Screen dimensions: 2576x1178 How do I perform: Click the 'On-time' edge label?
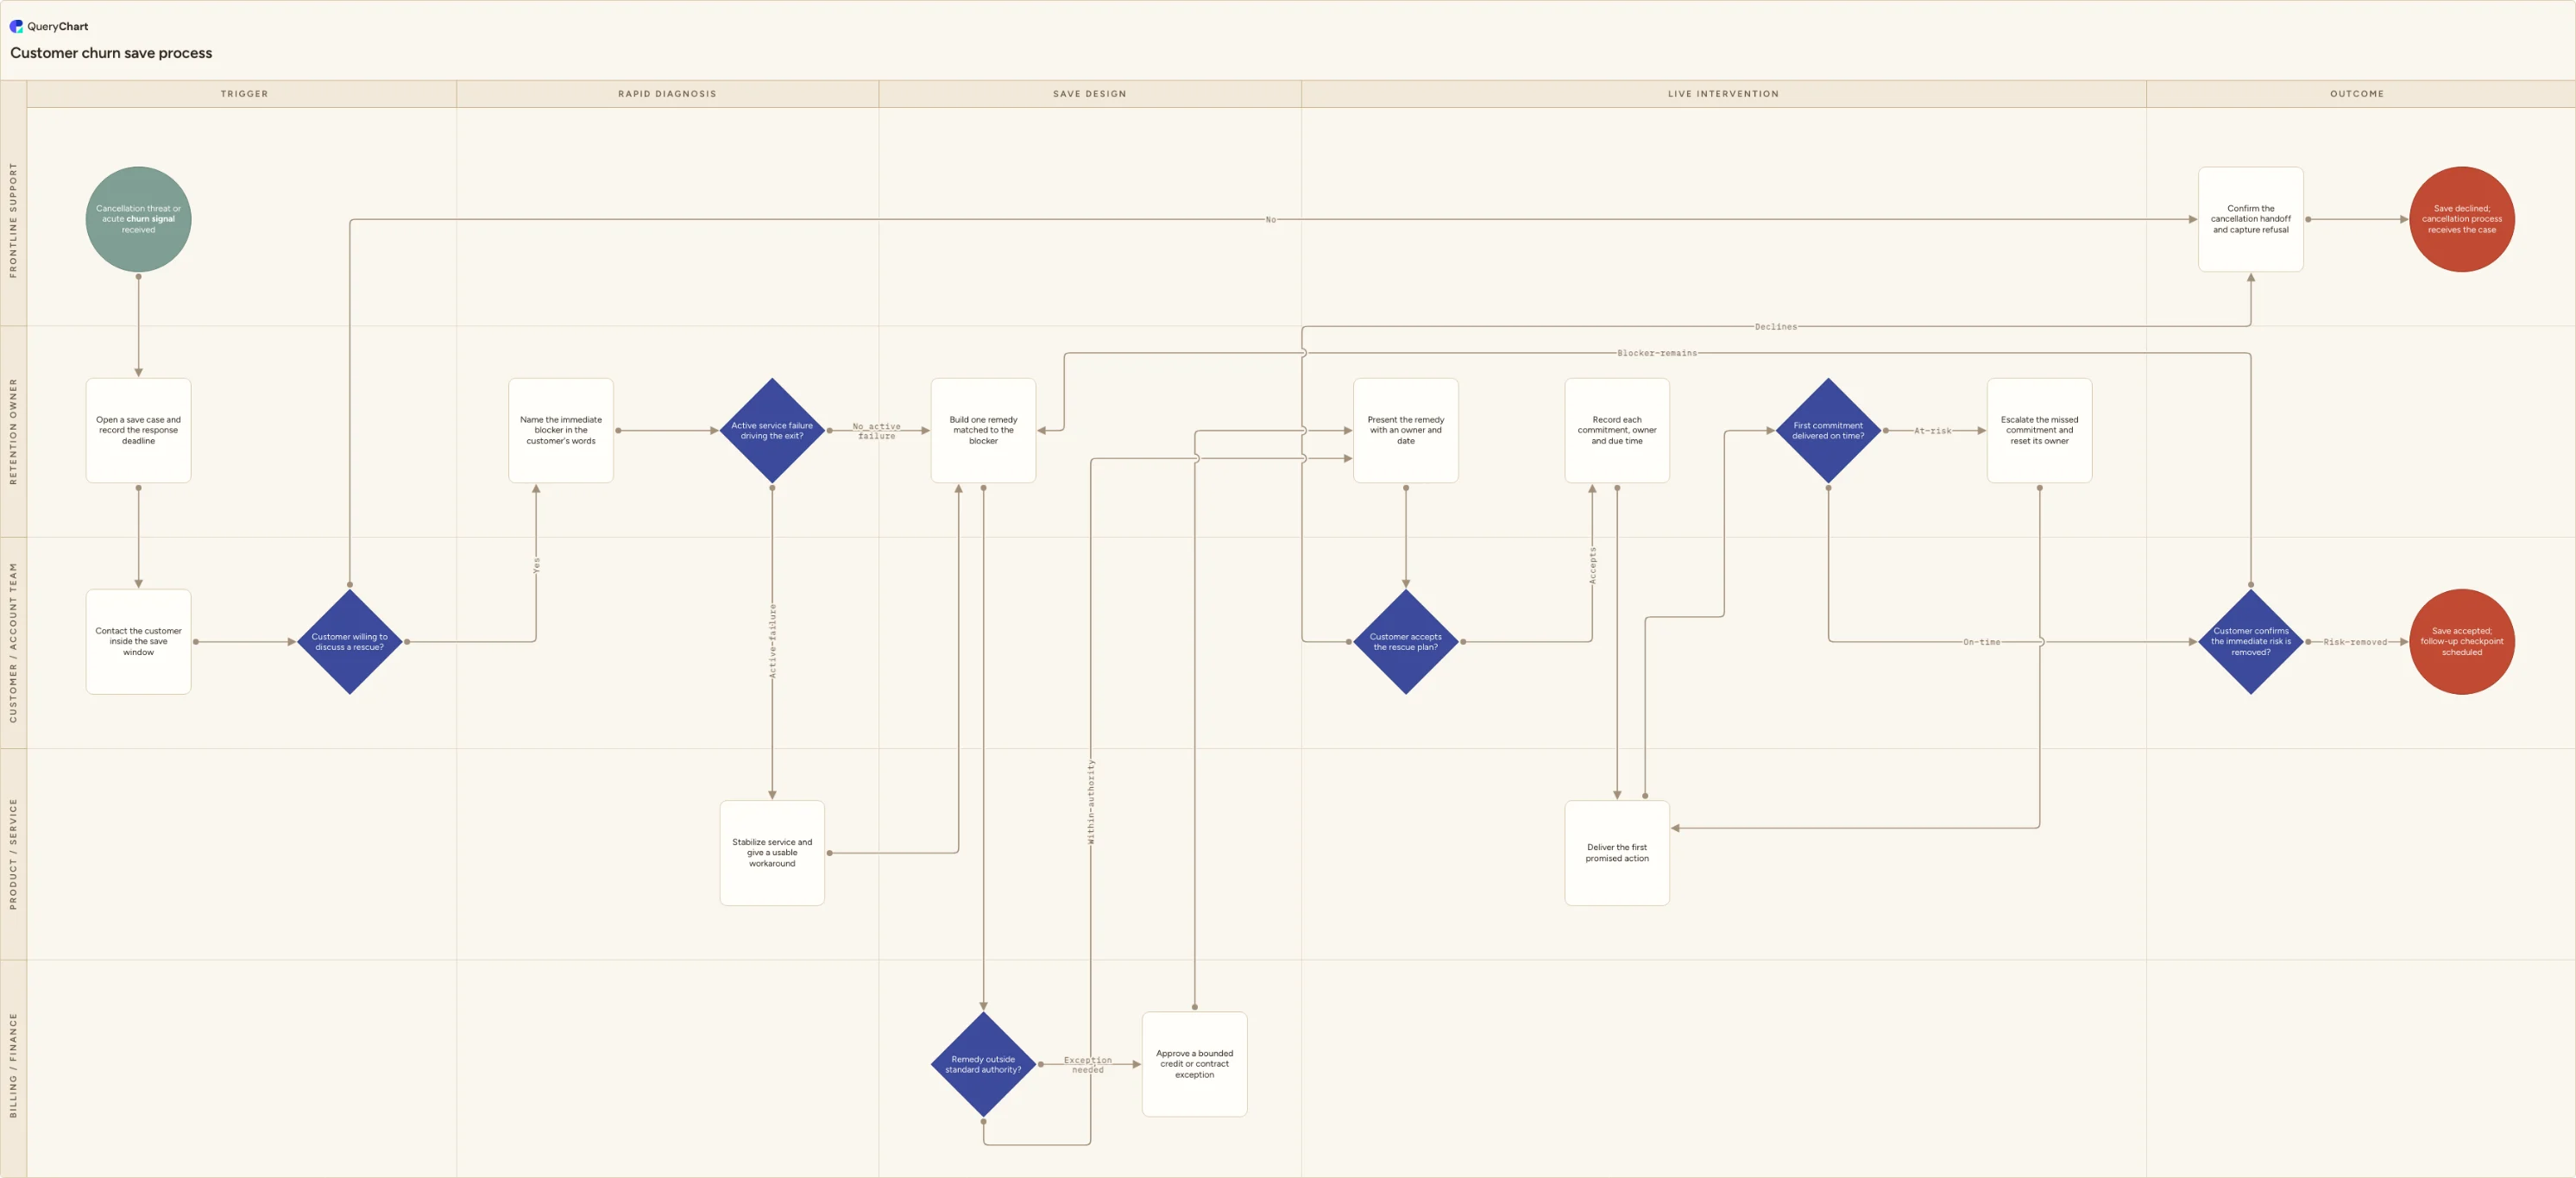tap(1981, 642)
